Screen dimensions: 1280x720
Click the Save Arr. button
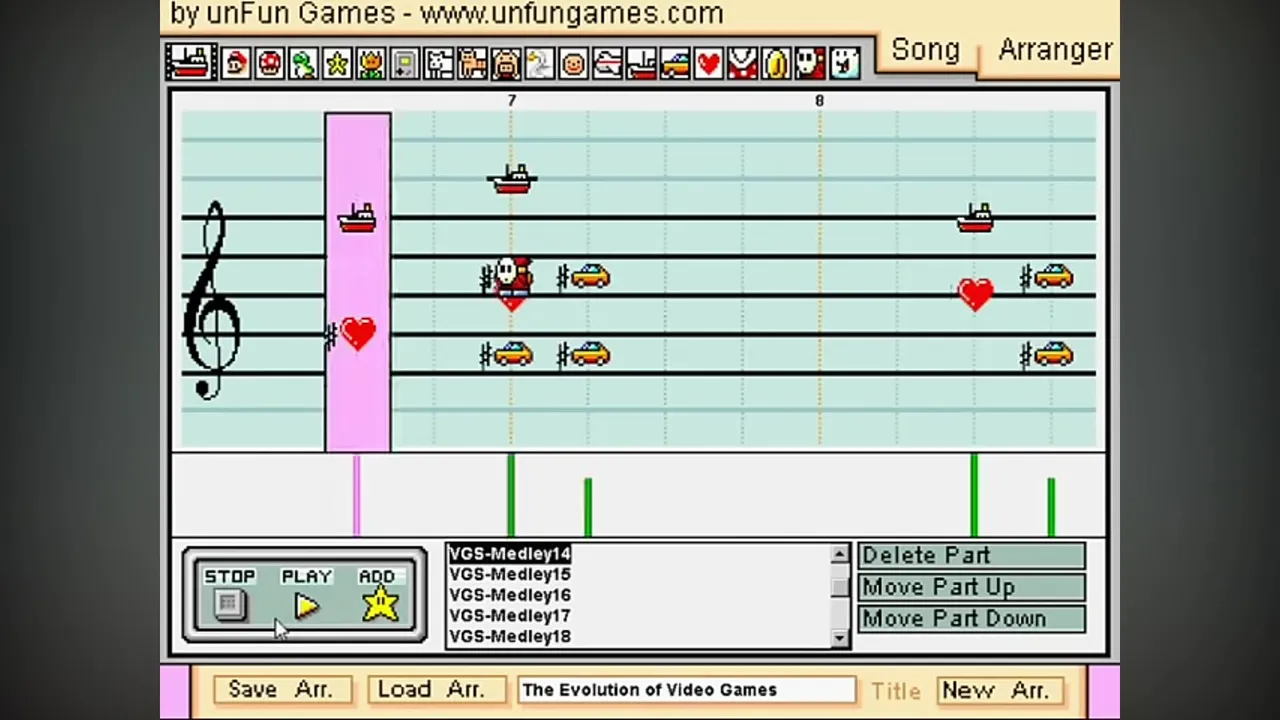281,690
